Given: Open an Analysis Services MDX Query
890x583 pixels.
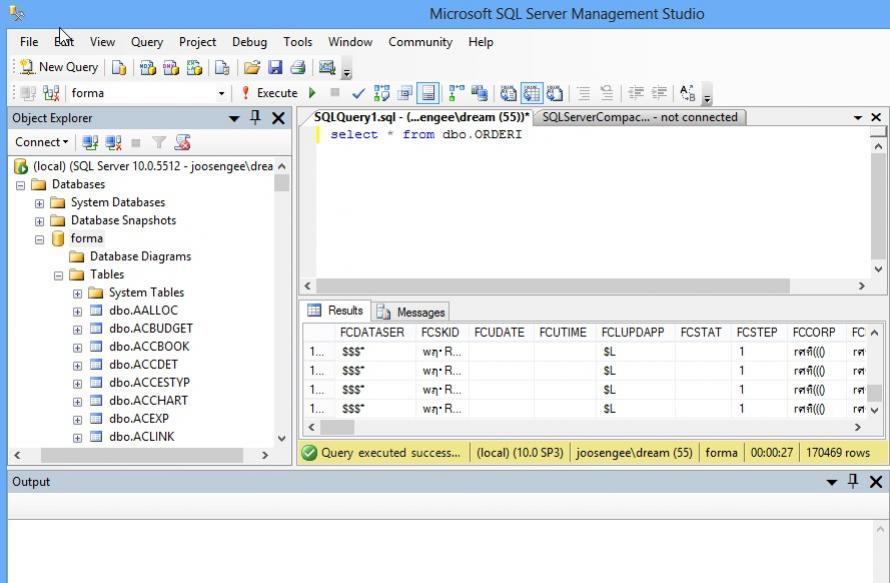Looking at the screenshot, I should 148,68.
